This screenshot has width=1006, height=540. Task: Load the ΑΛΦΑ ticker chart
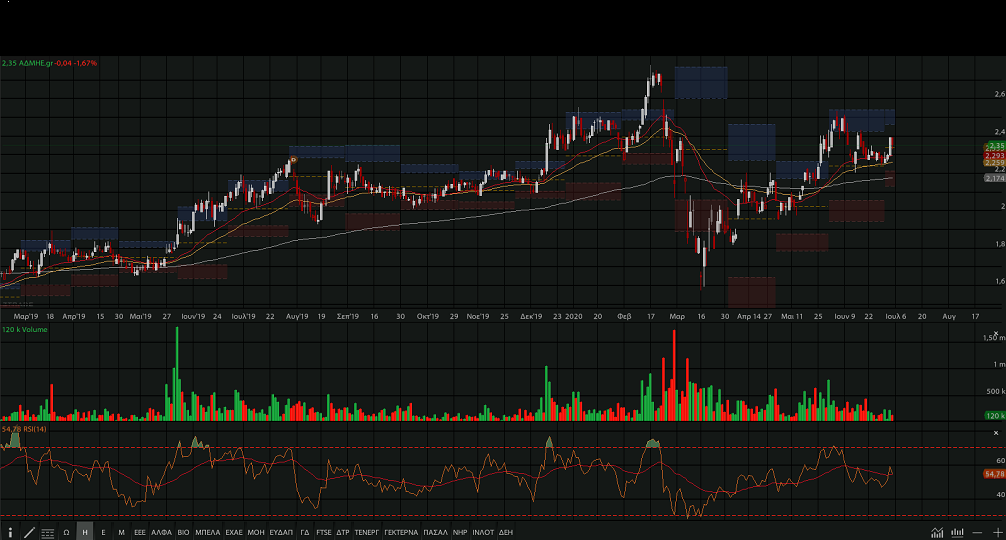162,533
